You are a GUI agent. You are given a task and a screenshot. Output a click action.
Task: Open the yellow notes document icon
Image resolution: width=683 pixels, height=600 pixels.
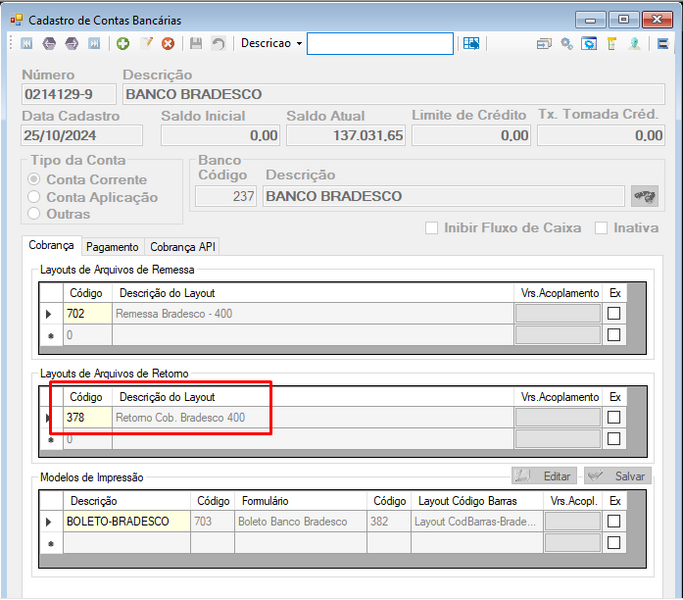612,44
